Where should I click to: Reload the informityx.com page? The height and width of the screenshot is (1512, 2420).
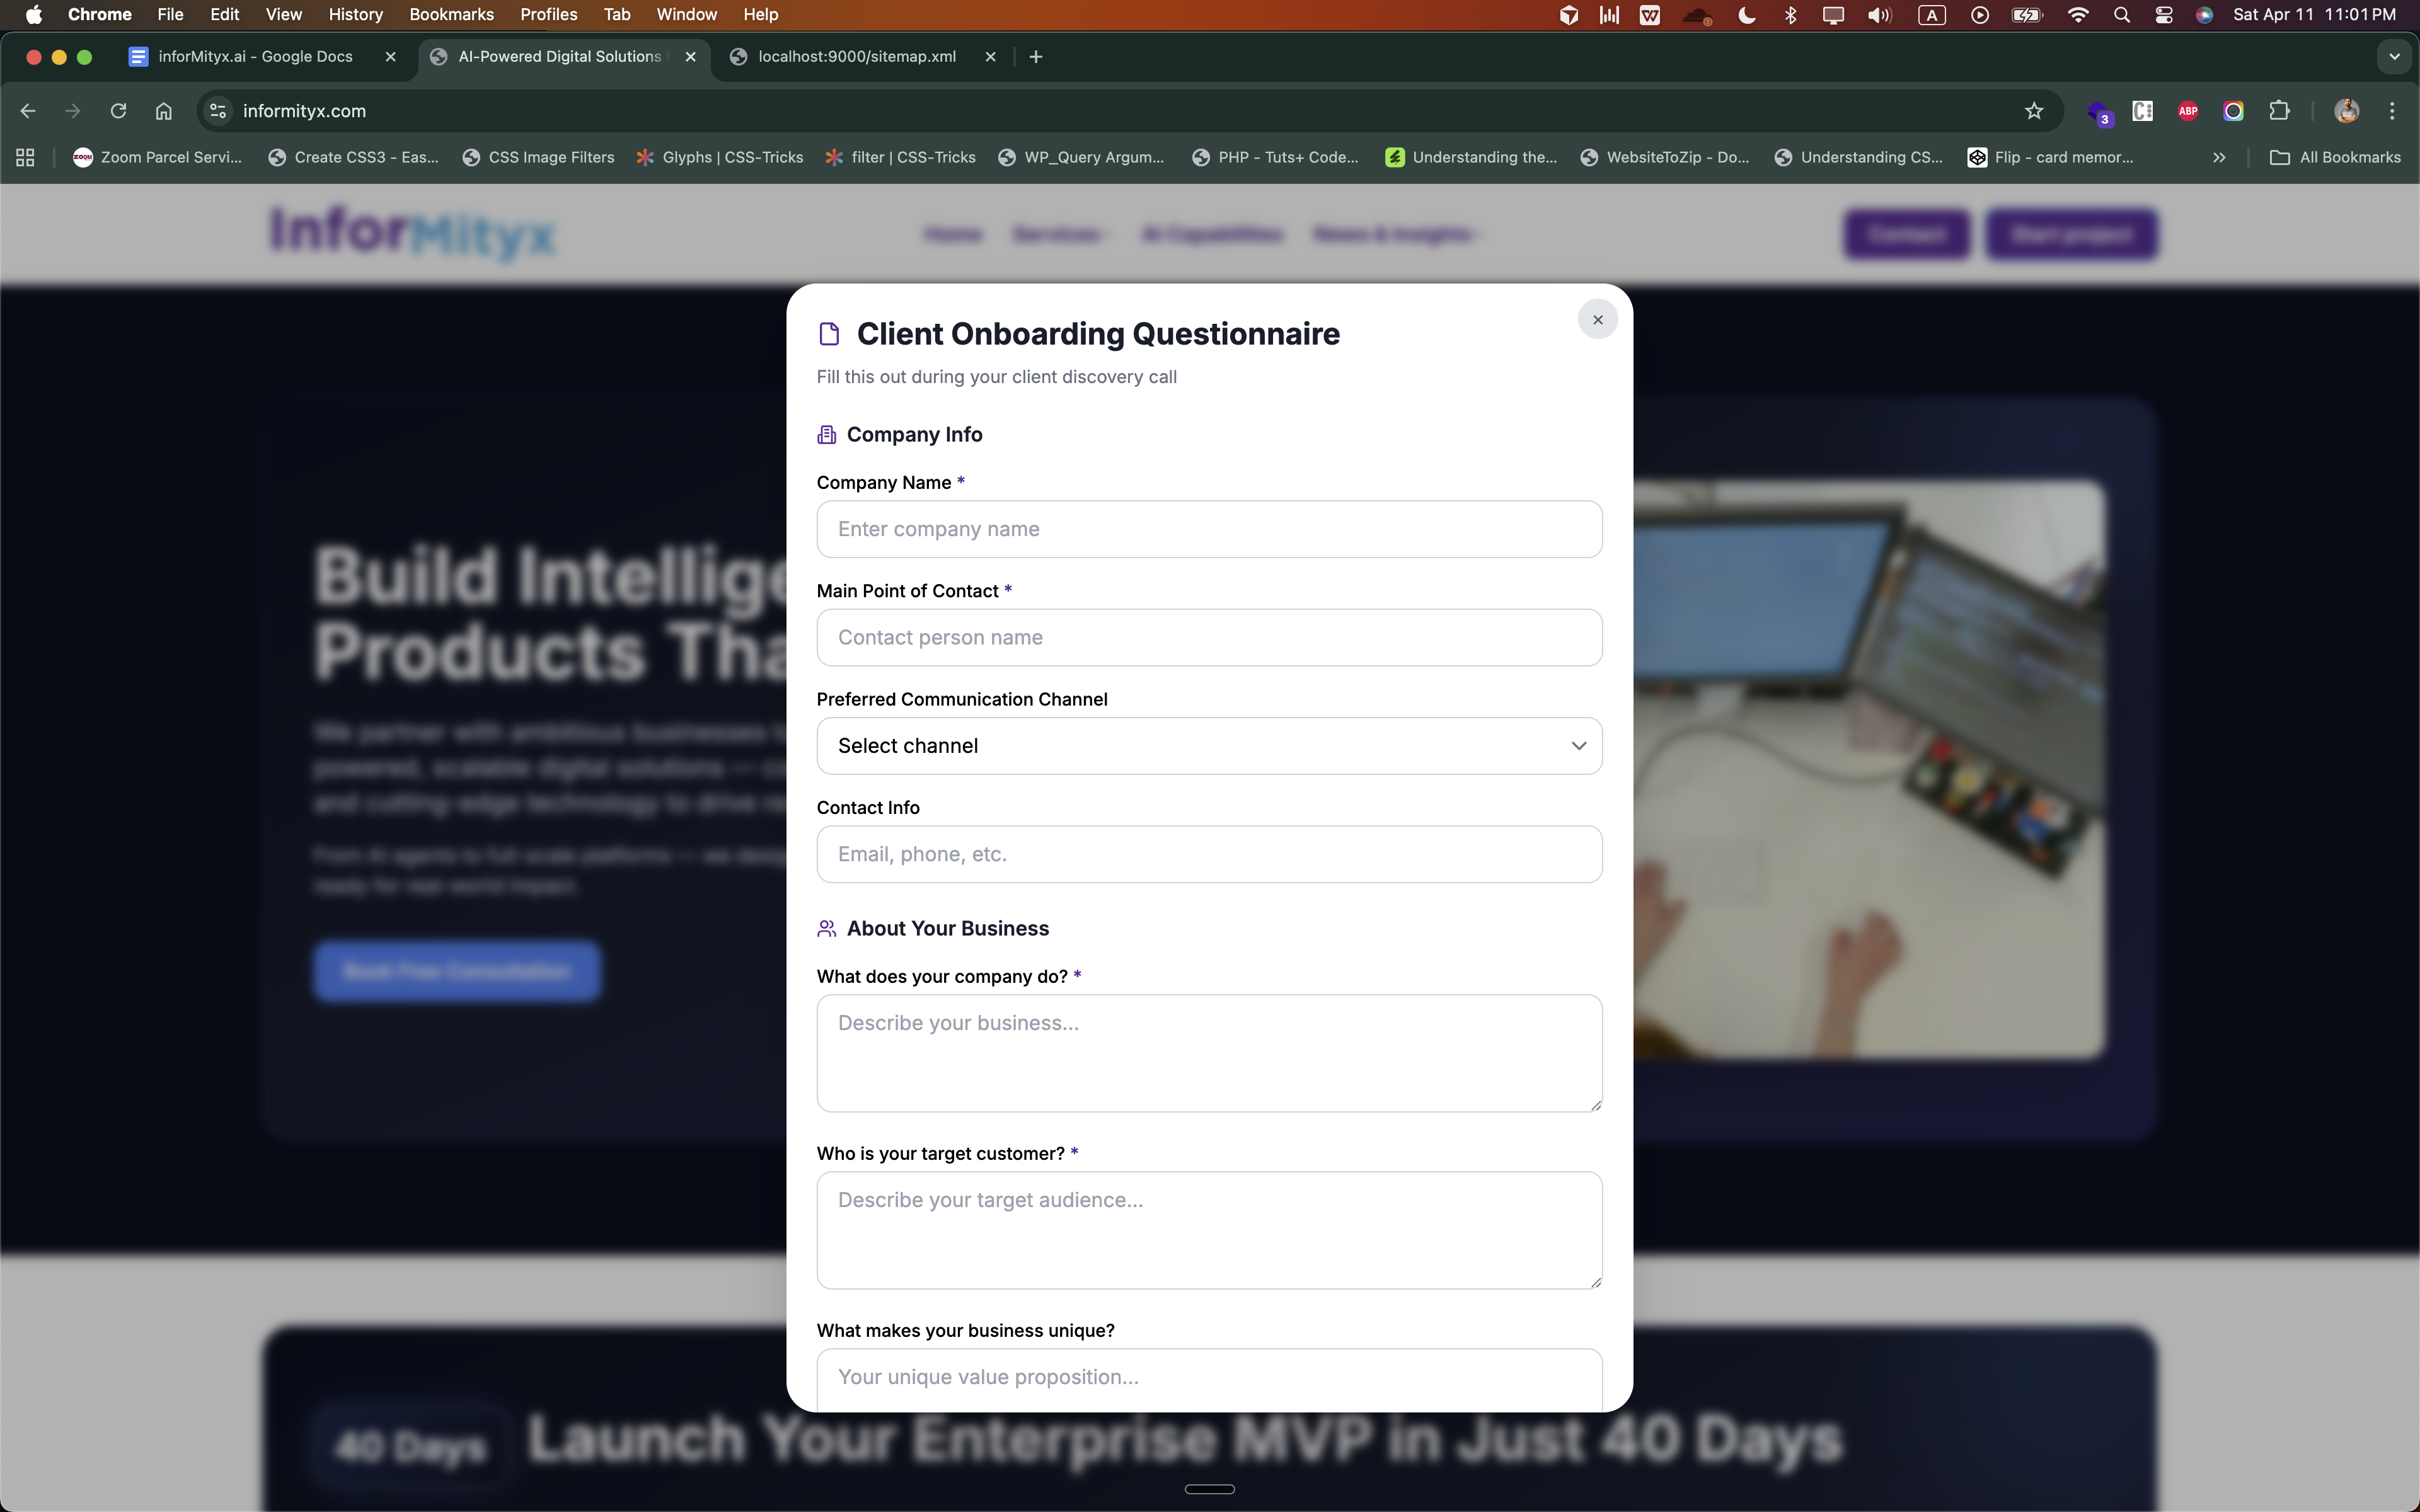point(118,111)
